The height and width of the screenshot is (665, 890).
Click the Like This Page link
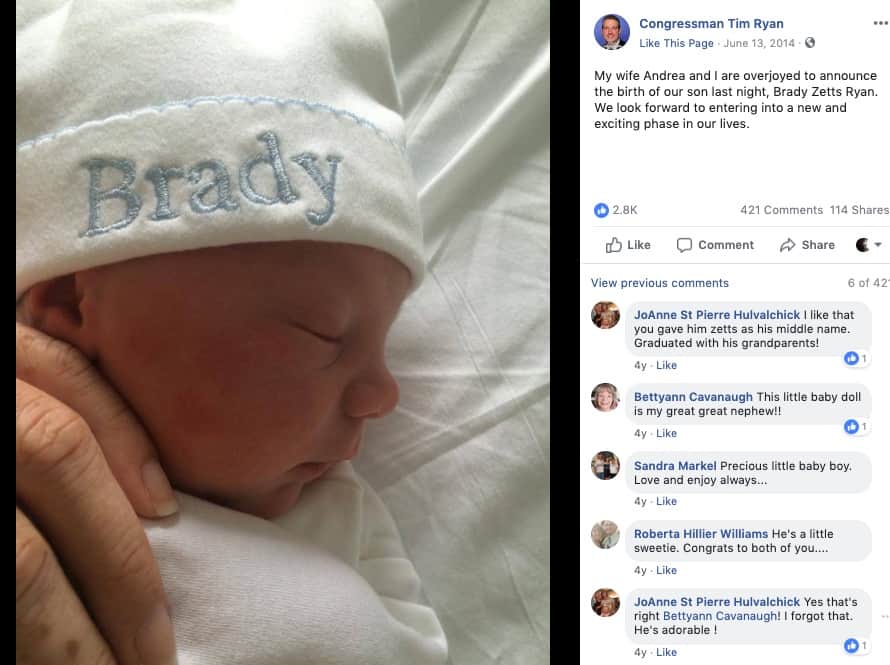pos(676,43)
